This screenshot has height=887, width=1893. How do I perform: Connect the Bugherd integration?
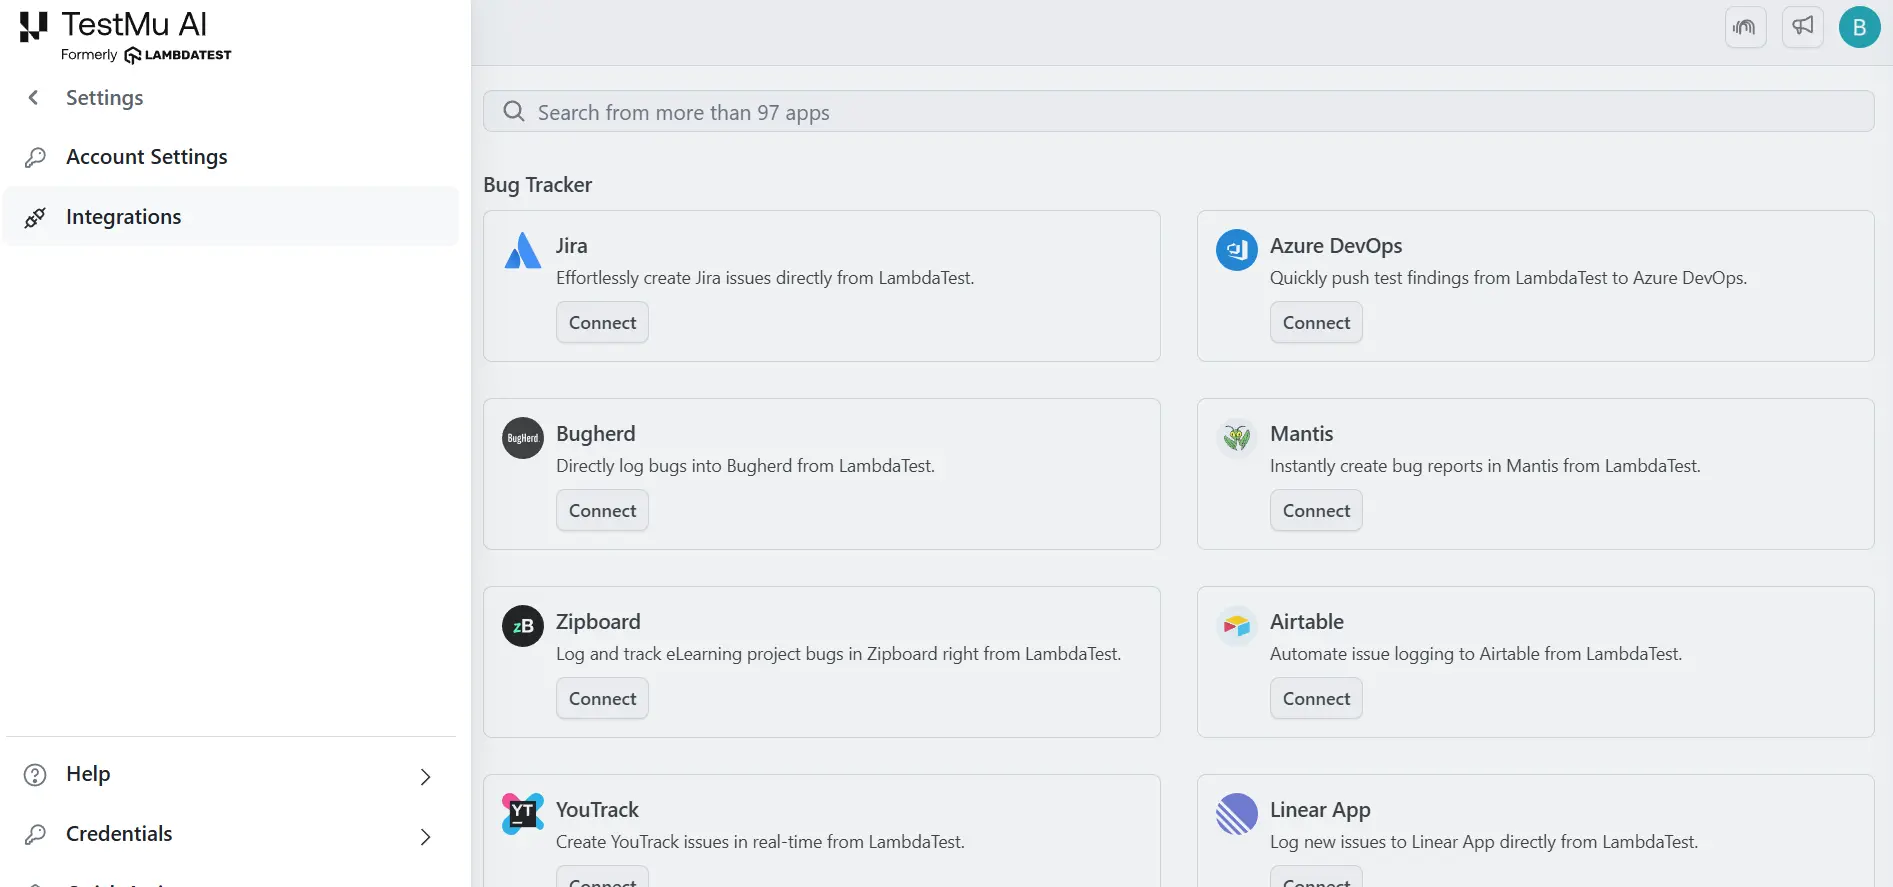click(x=602, y=511)
